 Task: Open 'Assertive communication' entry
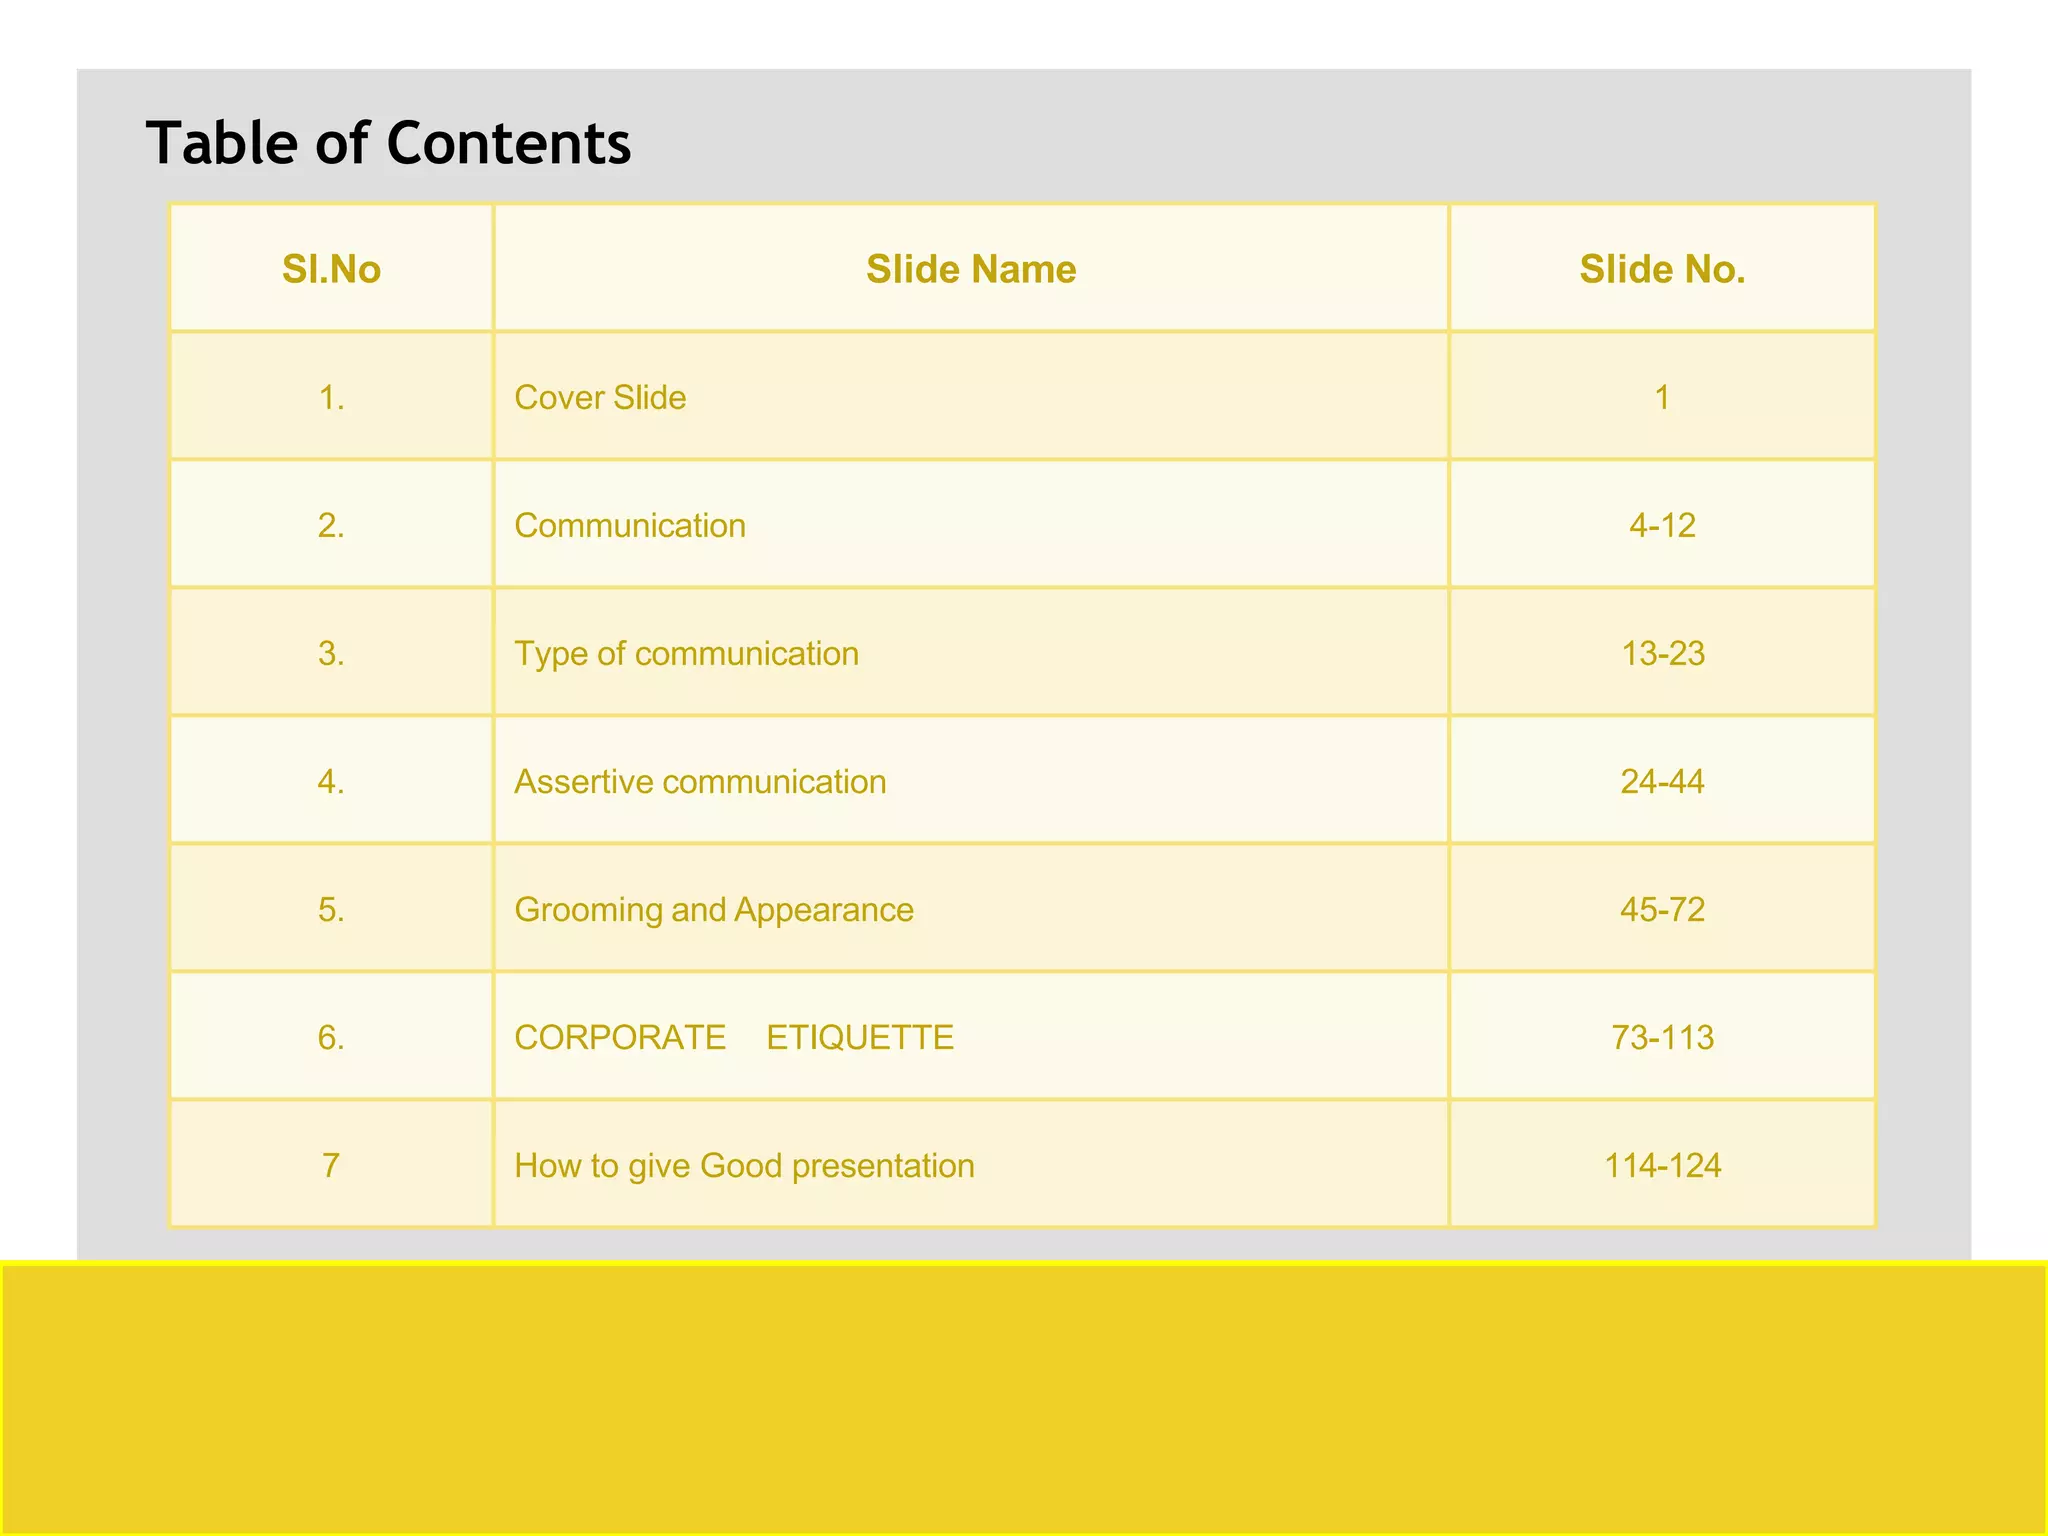pyautogui.click(x=700, y=781)
